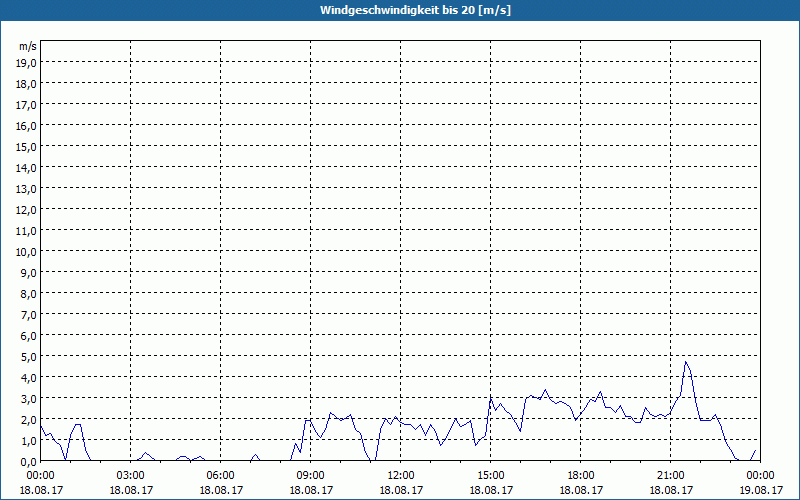Click the 09:00 time axis label
800x500 pixels.
point(311,475)
